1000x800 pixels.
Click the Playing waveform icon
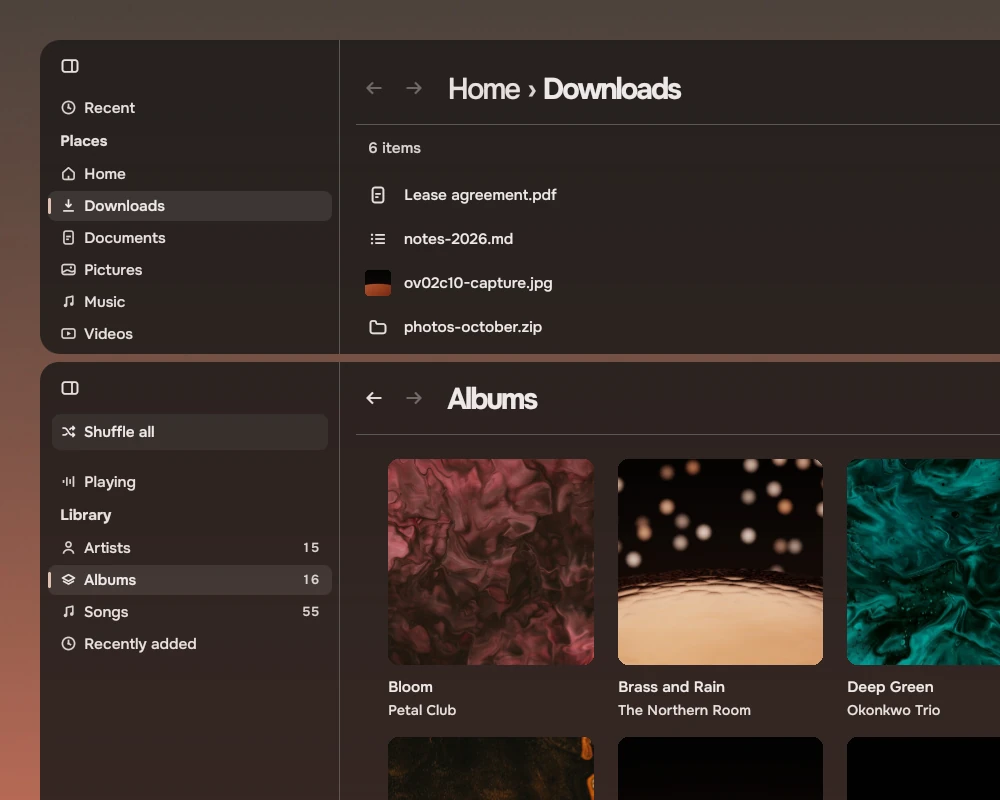click(x=68, y=482)
